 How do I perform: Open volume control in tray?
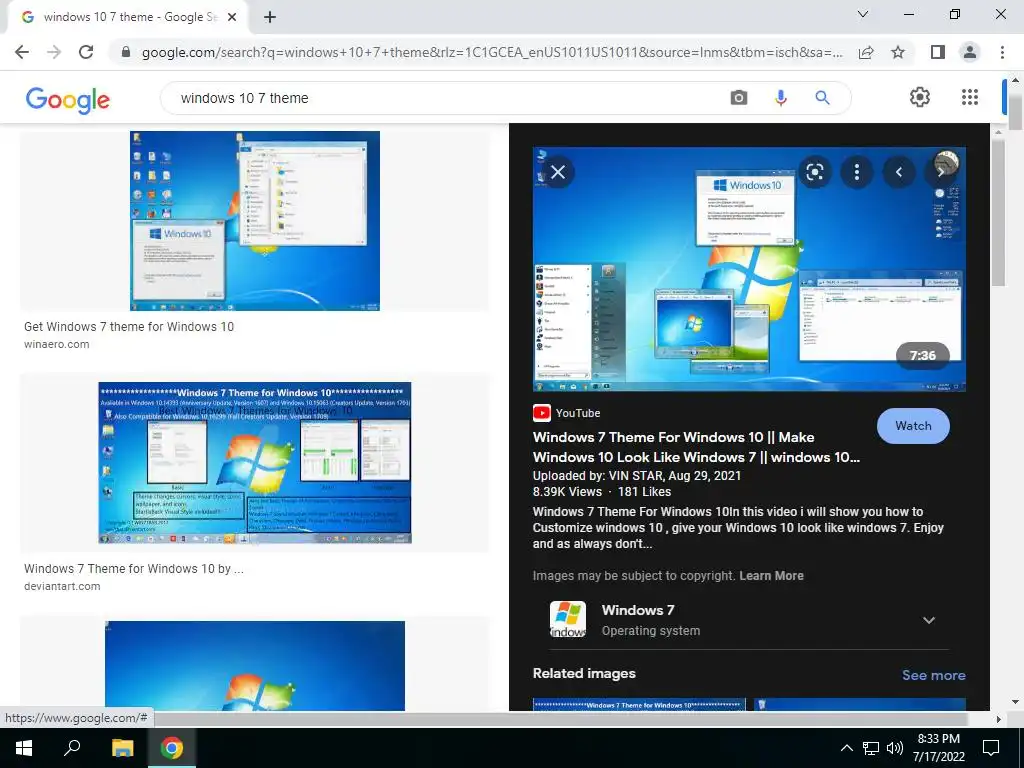(x=895, y=748)
